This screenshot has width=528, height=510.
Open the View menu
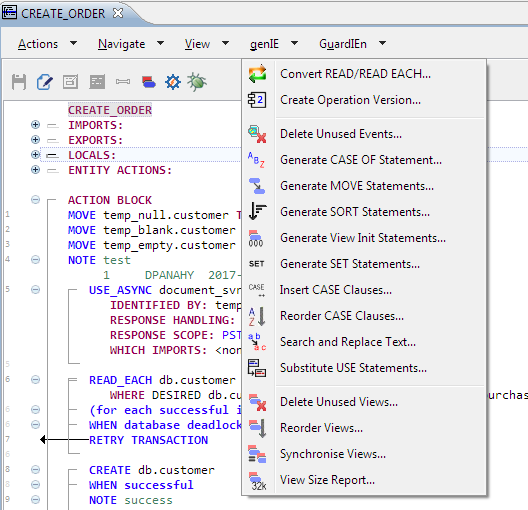(197, 44)
